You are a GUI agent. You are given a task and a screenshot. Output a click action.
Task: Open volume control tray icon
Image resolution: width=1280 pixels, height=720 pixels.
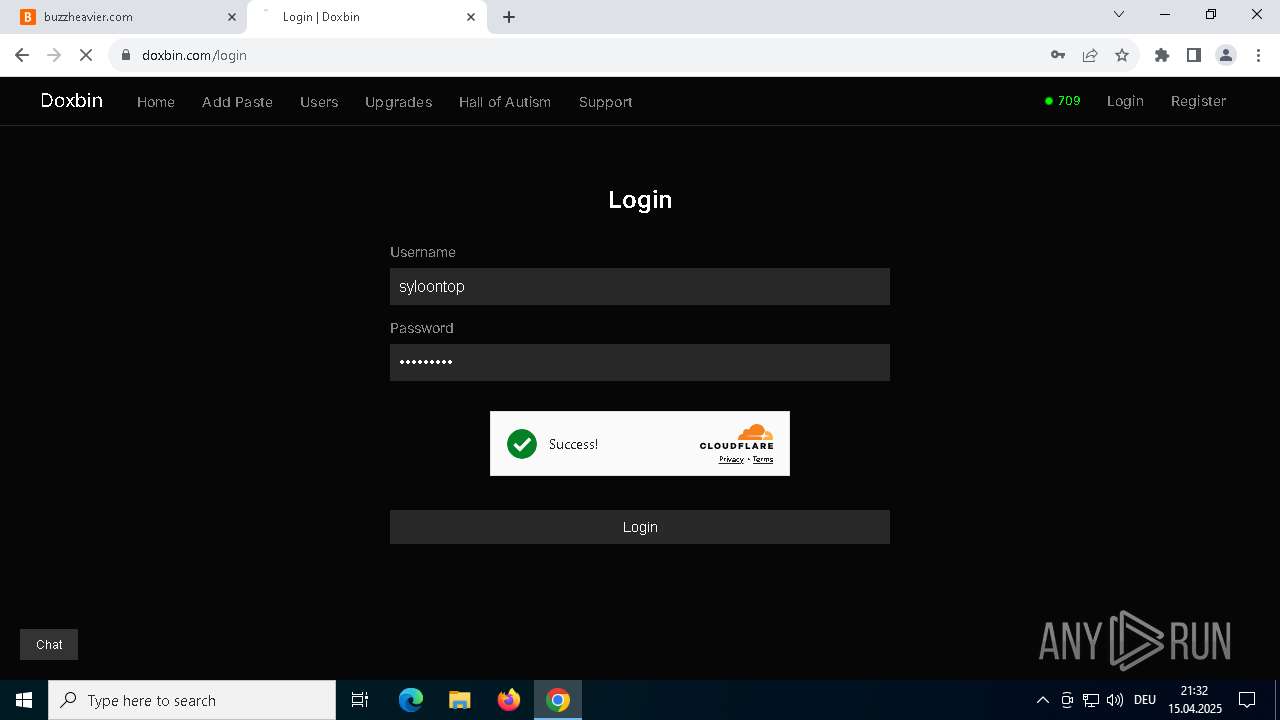tap(1115, 700)
